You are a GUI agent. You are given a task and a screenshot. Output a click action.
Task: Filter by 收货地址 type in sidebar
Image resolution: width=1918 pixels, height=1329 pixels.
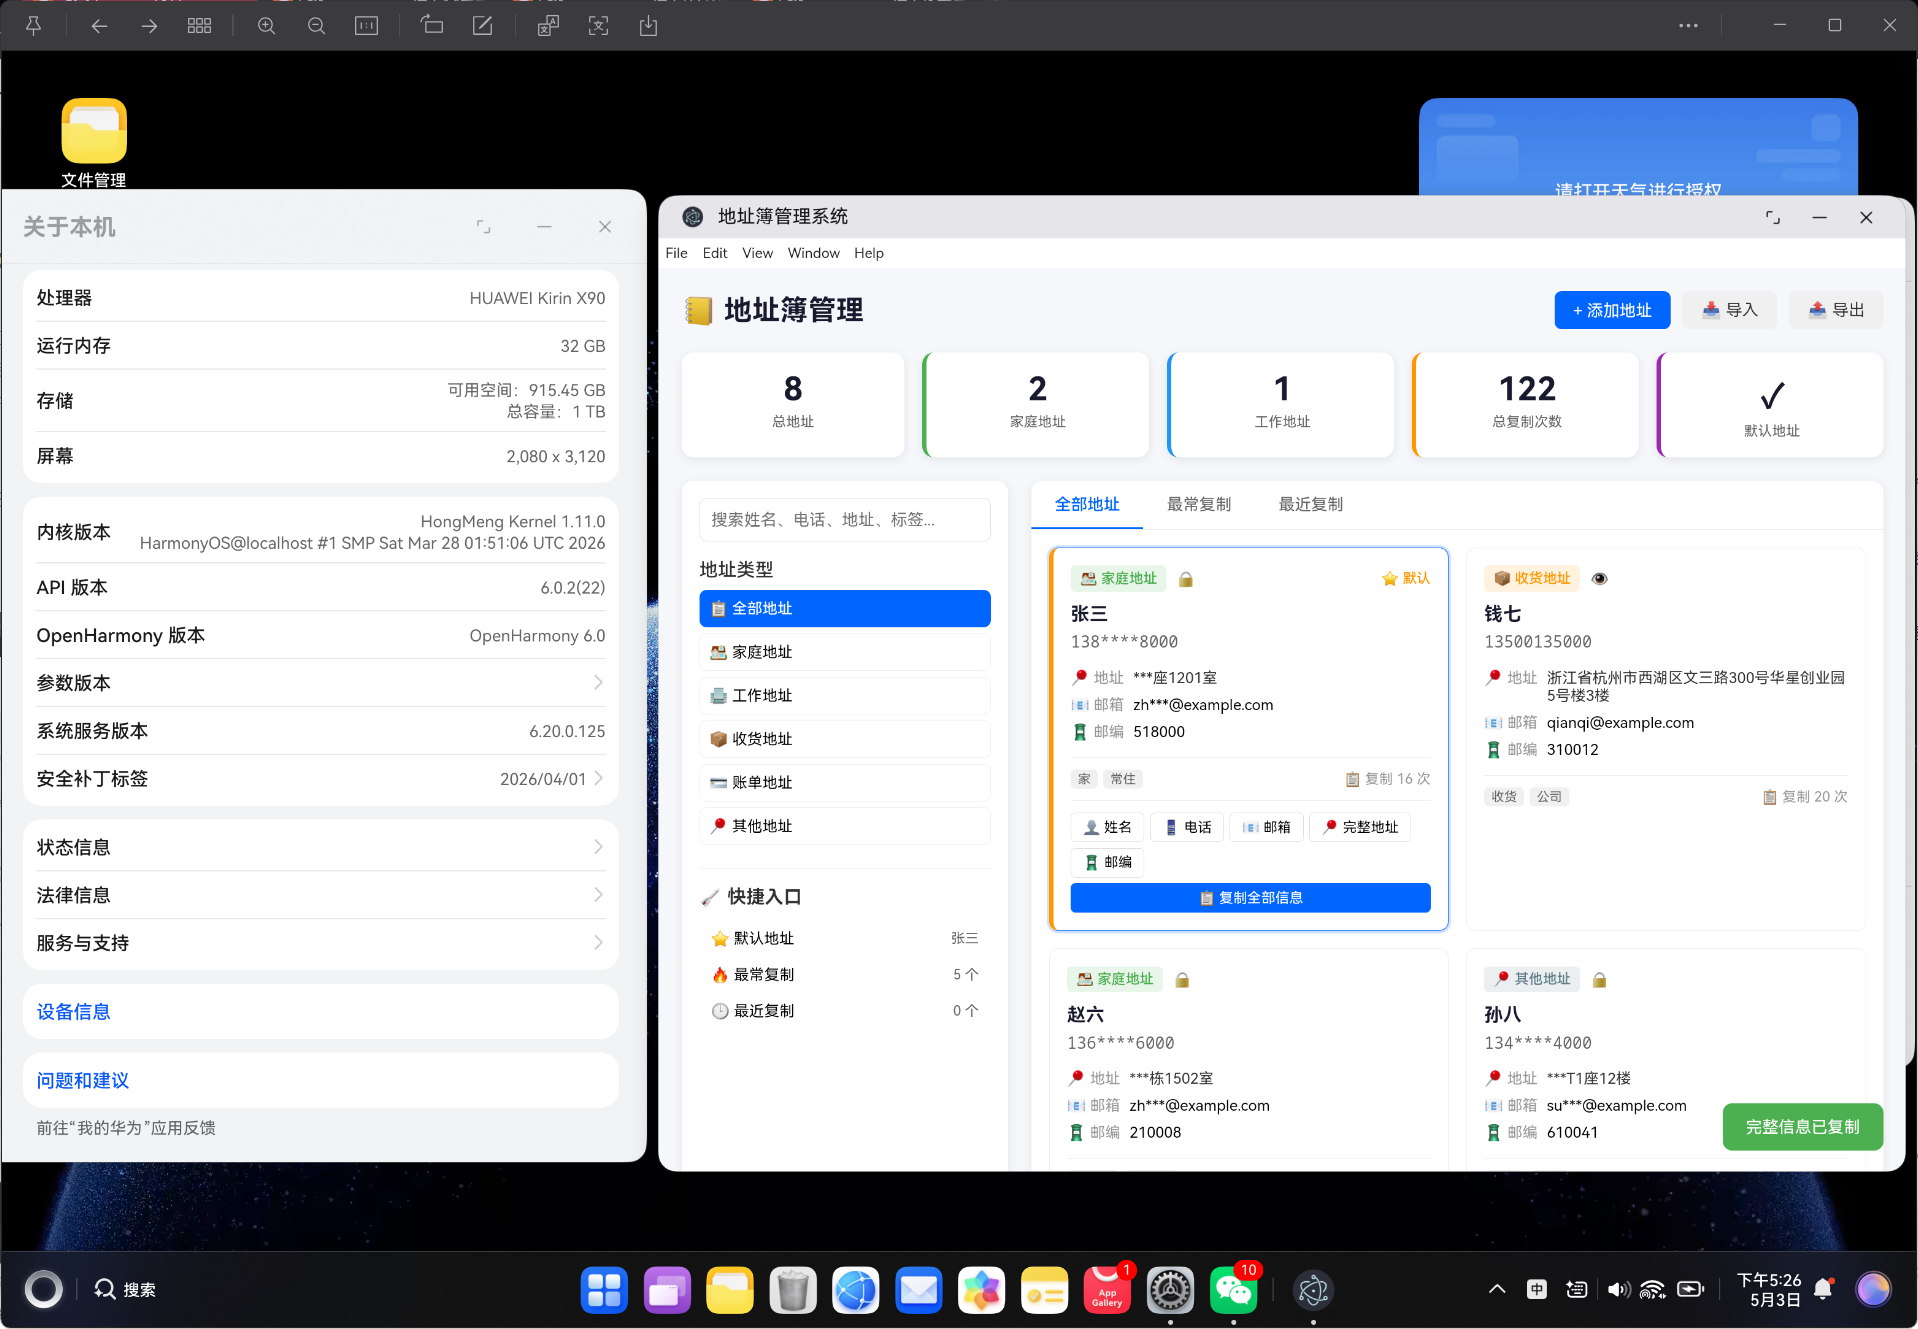click(x=845, y=739)
